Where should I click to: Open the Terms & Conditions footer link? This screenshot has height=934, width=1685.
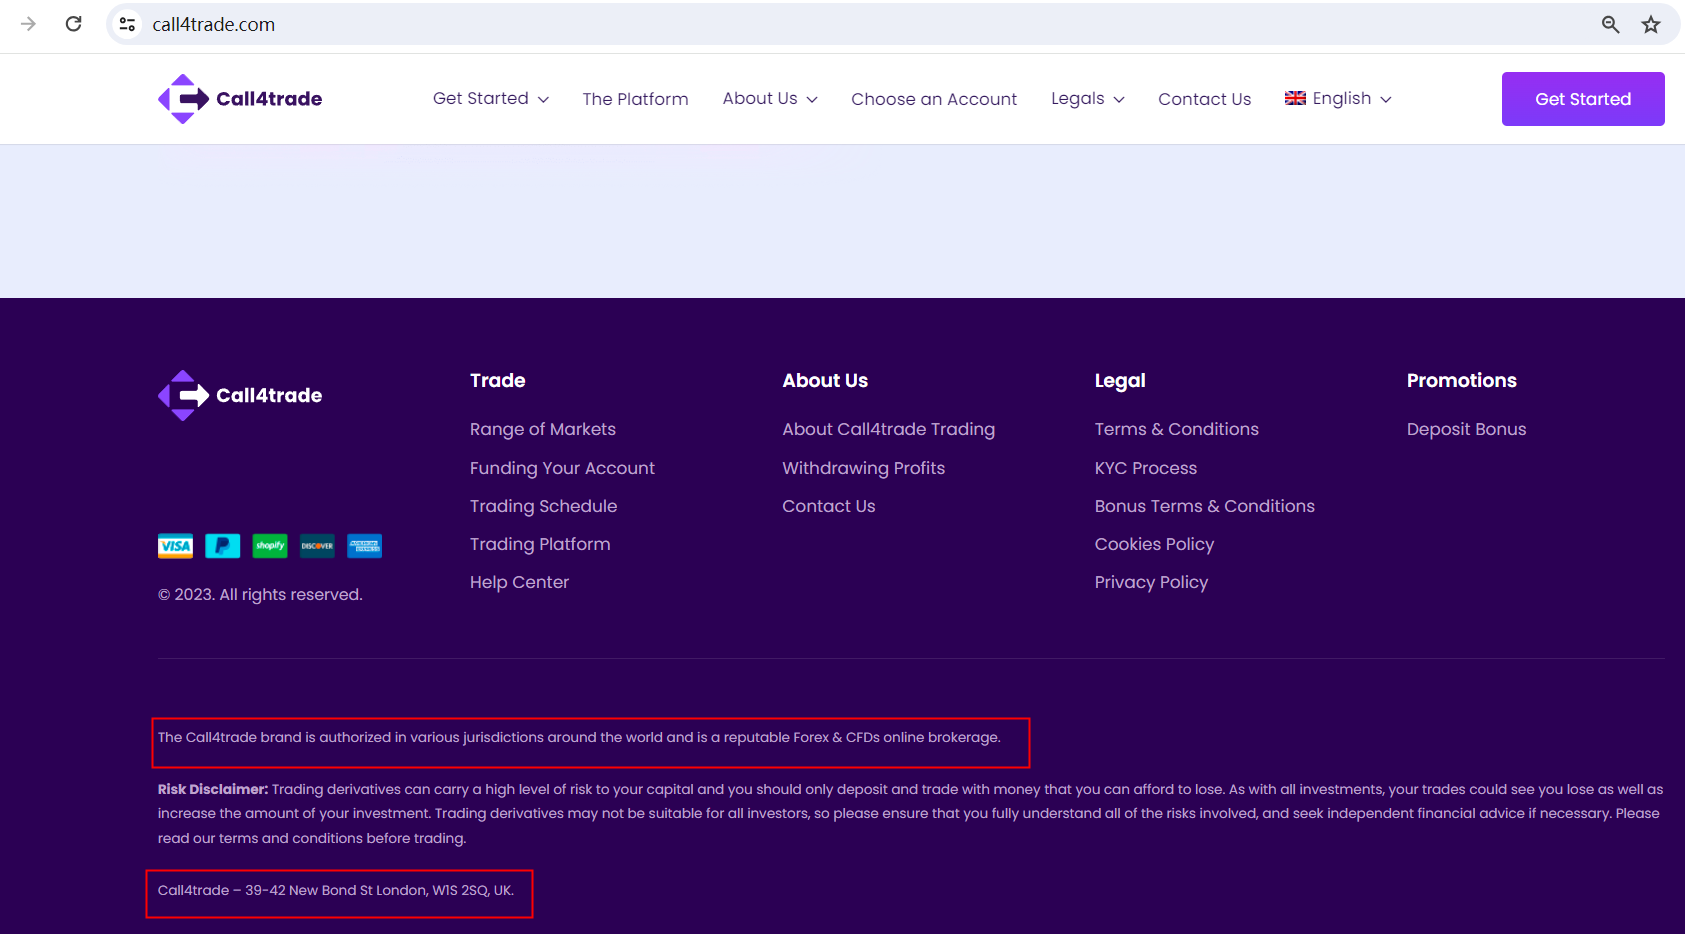[1176, 429]
